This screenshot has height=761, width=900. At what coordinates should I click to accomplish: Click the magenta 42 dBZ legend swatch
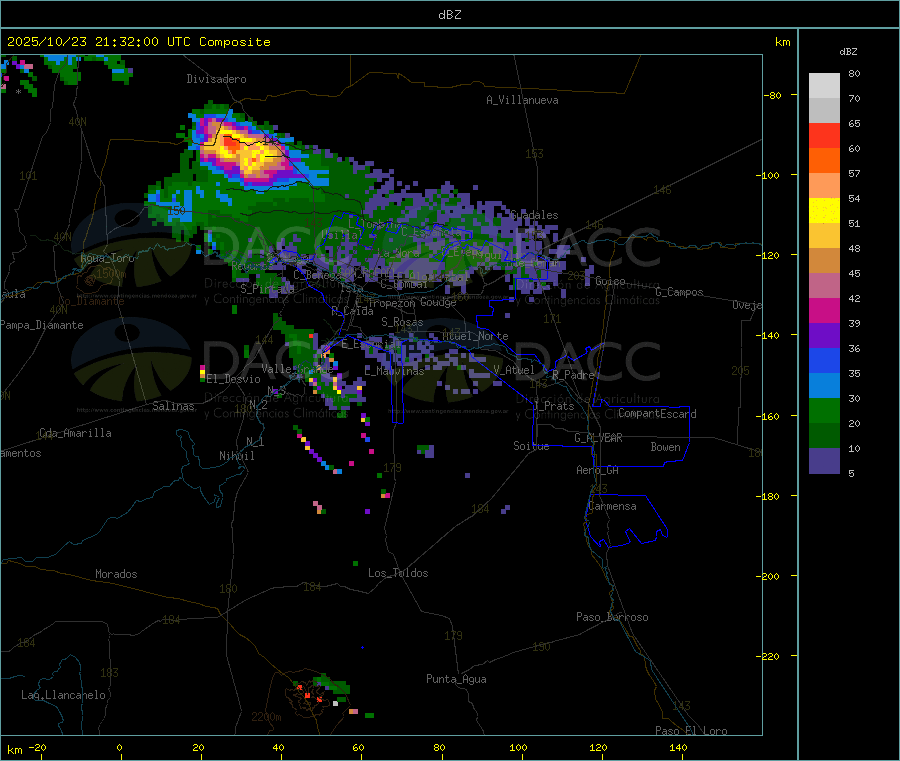pyautogui.click(x=824, y=310)
